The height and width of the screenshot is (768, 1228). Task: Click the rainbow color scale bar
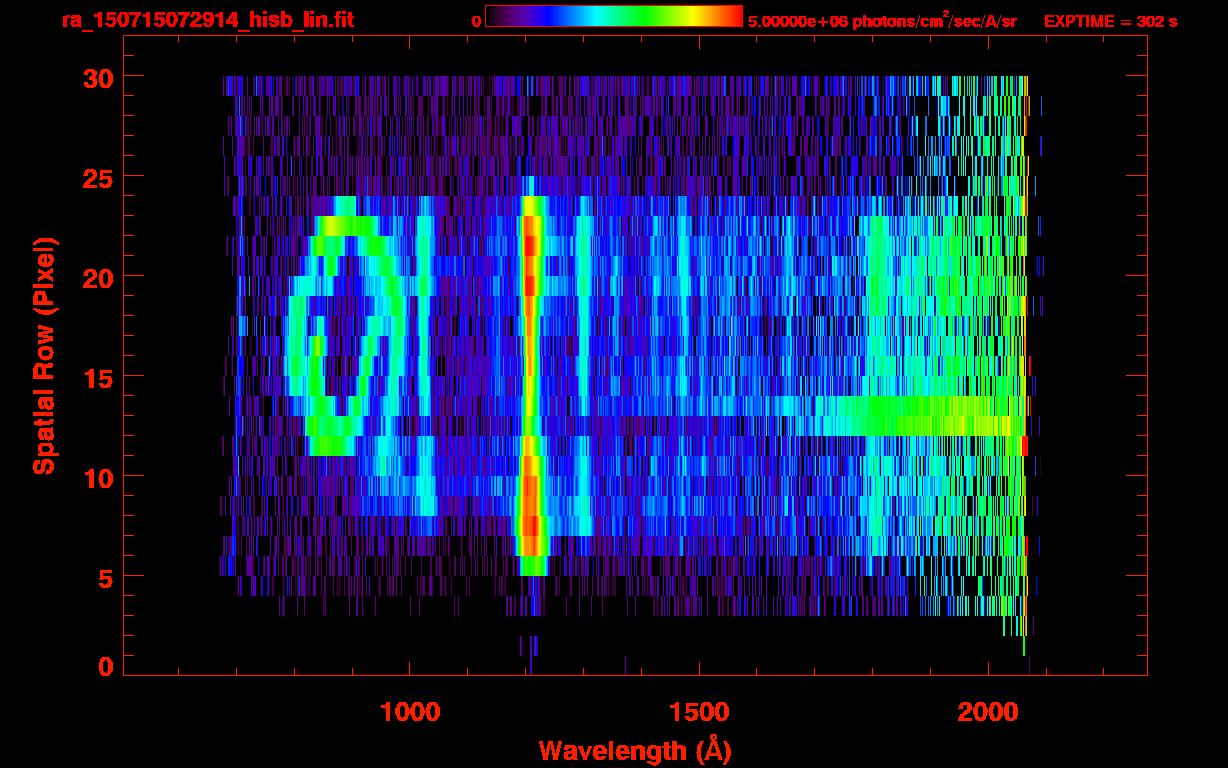(x=614, y=16)
